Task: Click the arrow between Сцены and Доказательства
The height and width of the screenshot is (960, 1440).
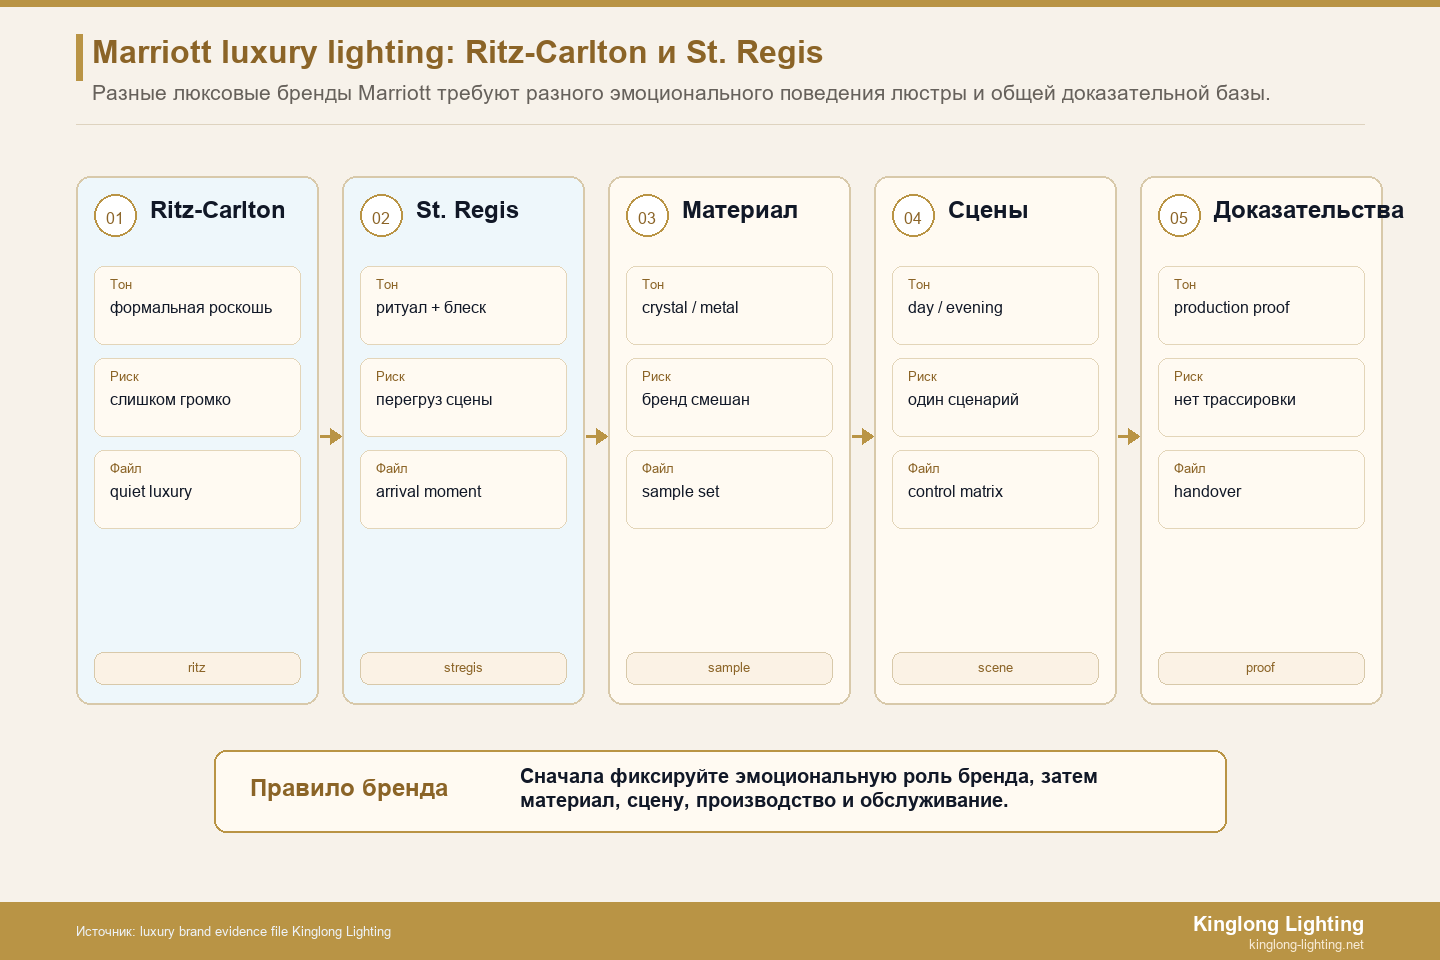Action: point(1129,436)
